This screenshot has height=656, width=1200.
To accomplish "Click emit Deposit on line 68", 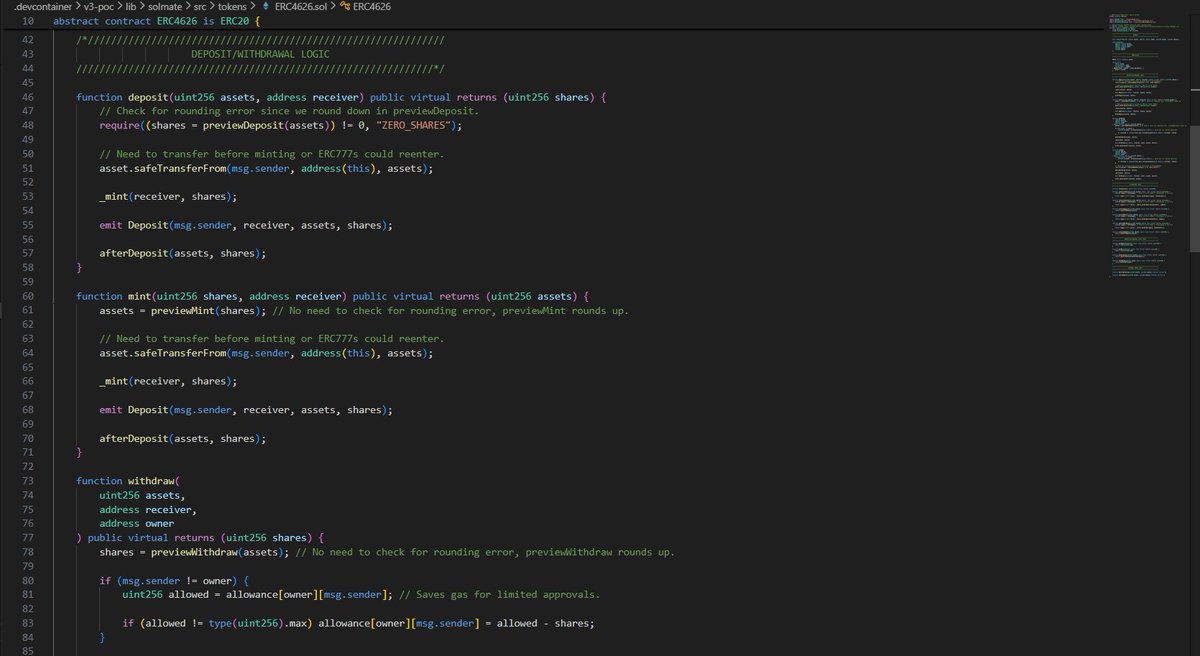I will click(x=132, y=410).
